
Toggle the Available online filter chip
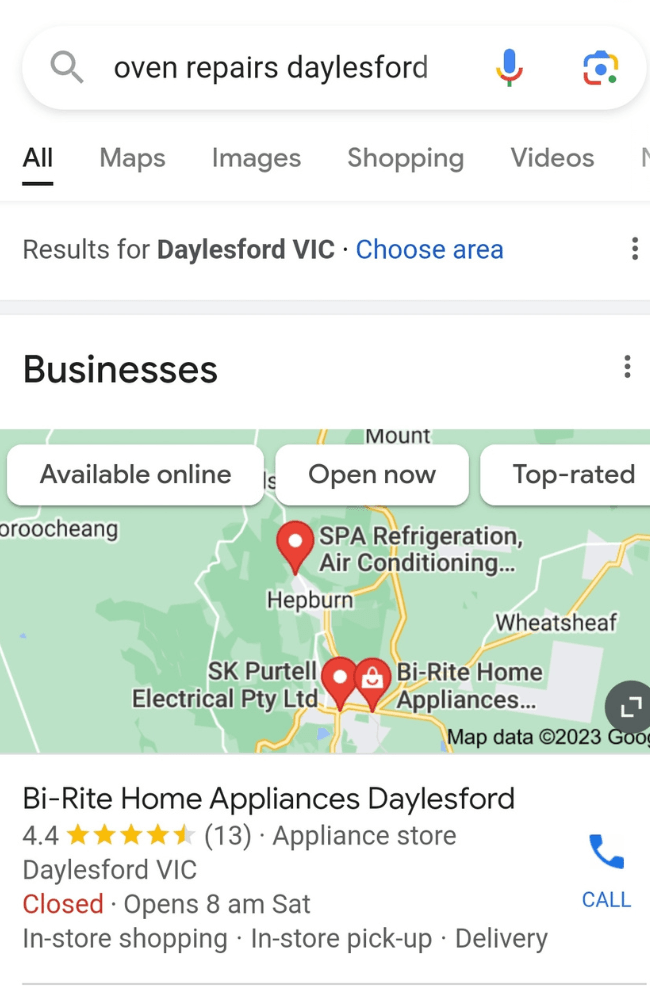135,475
